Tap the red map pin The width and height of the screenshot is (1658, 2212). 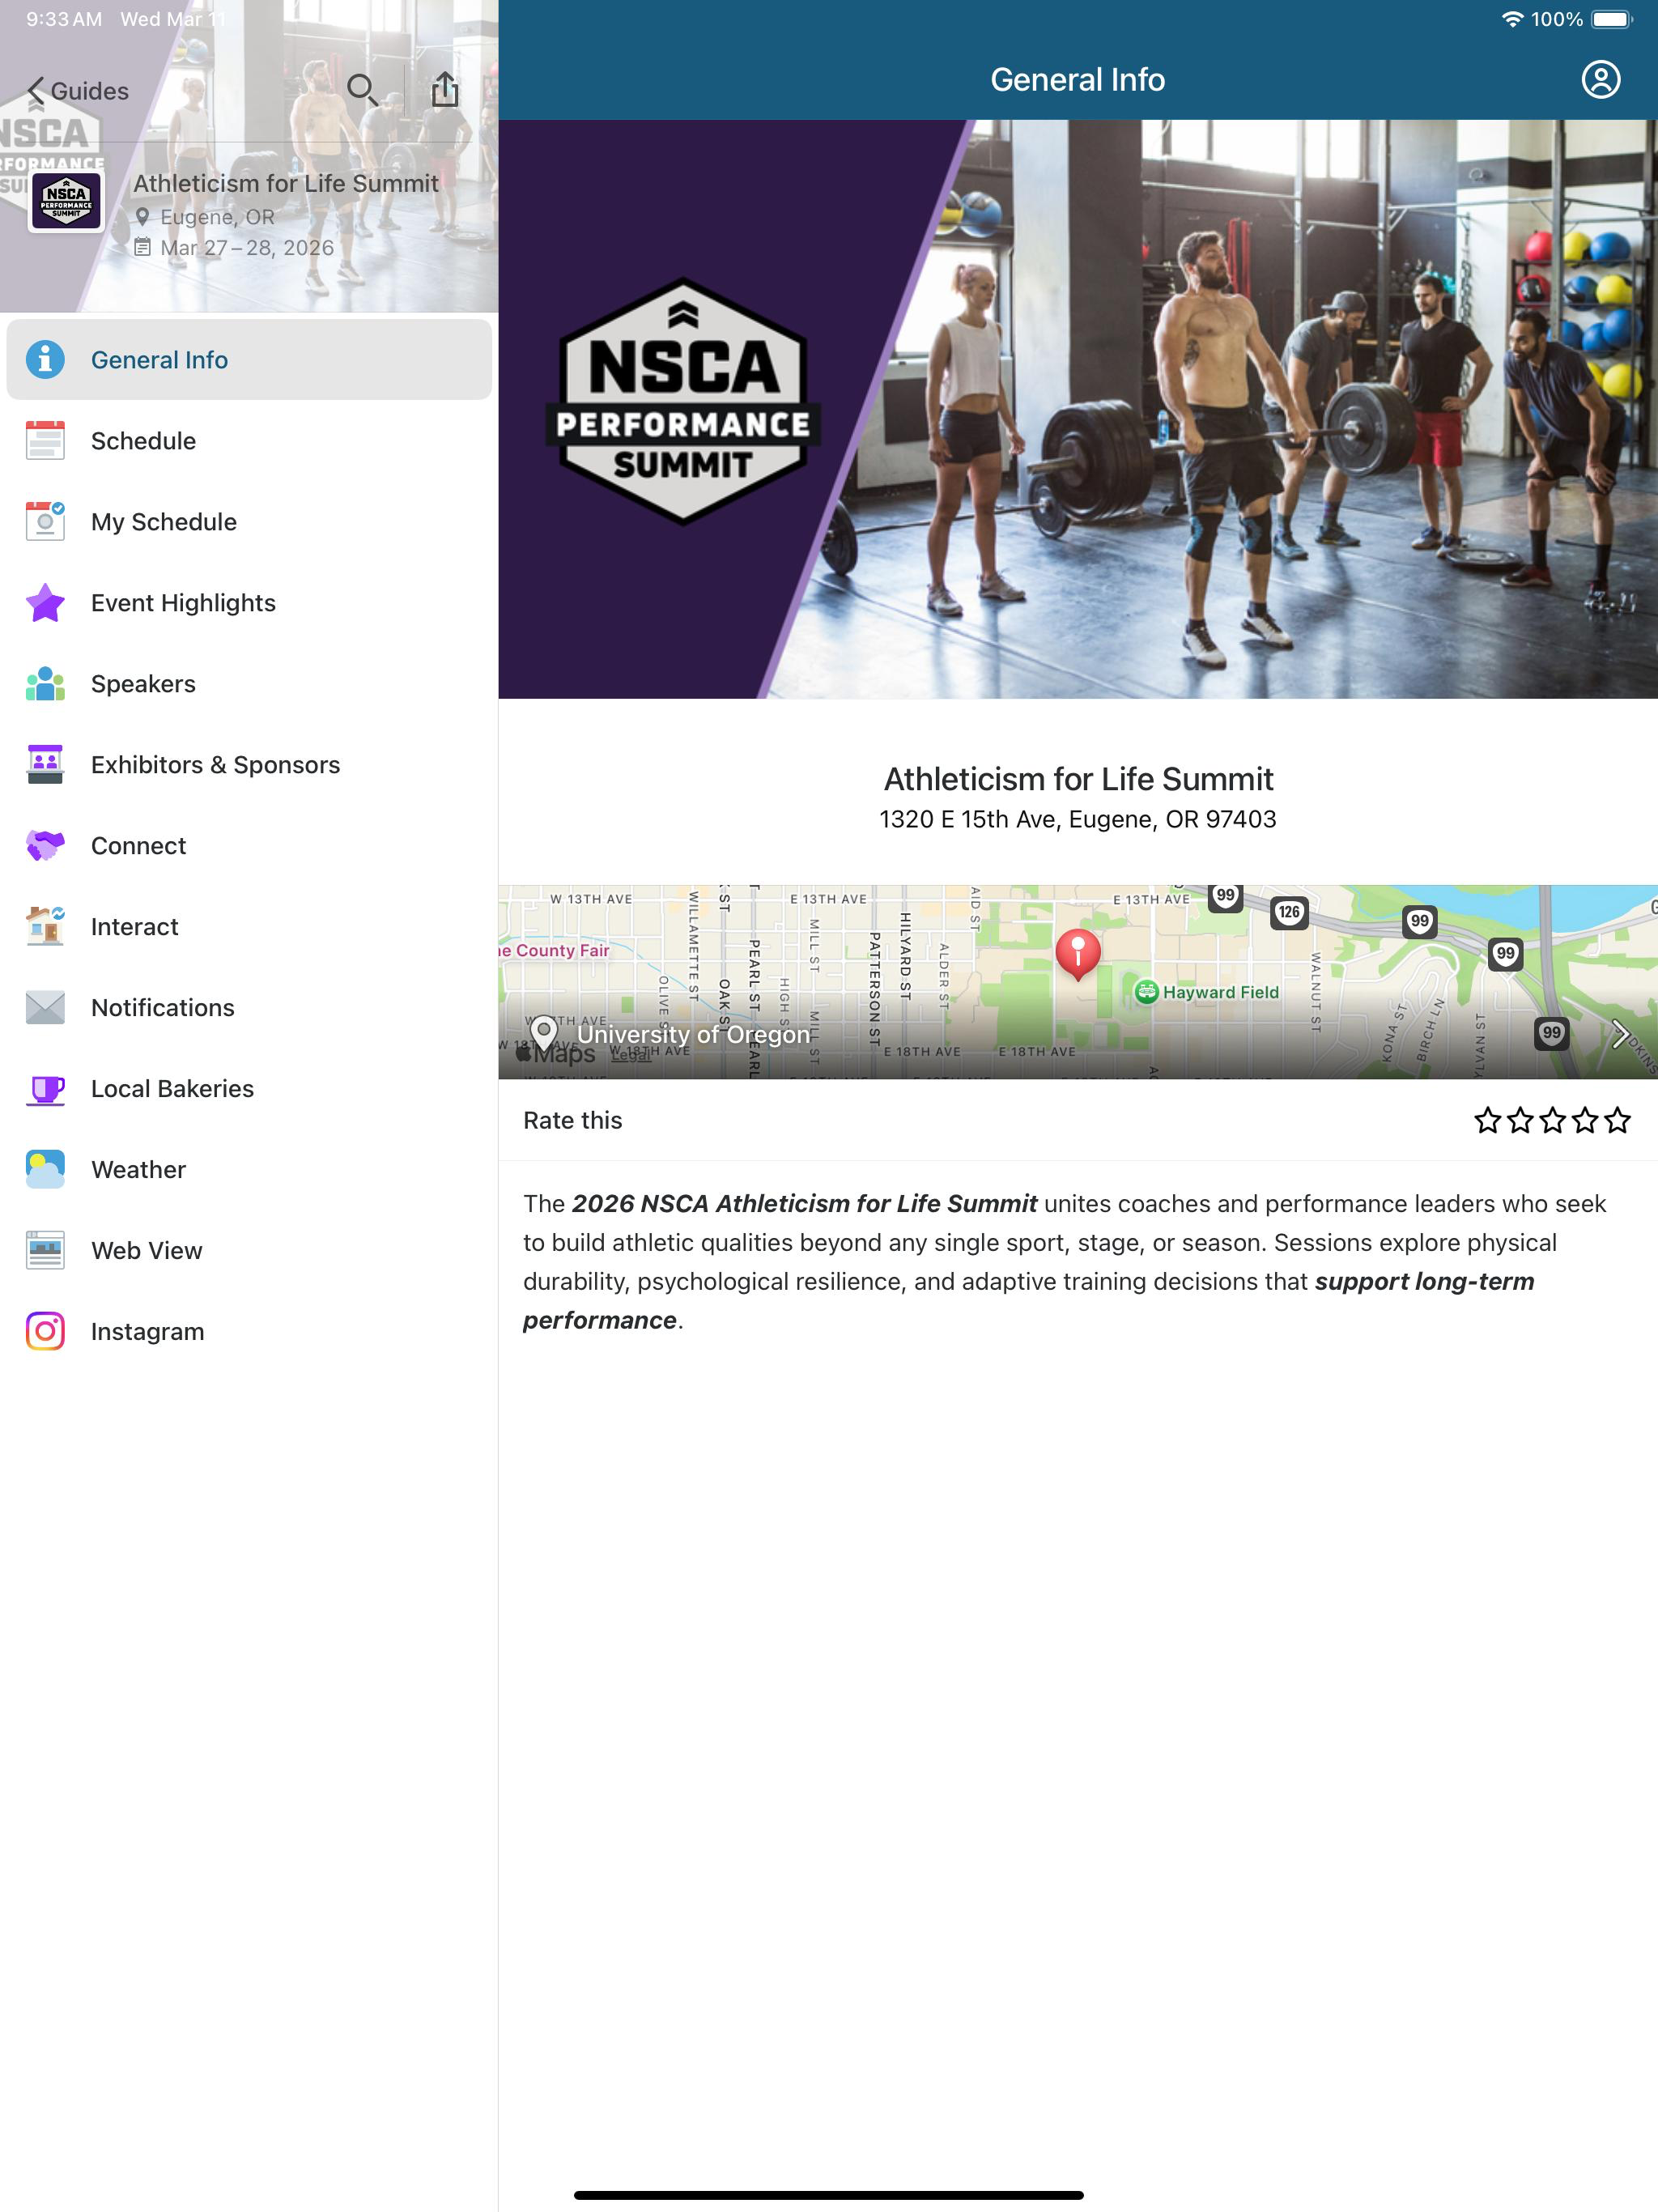[1078, 954]
